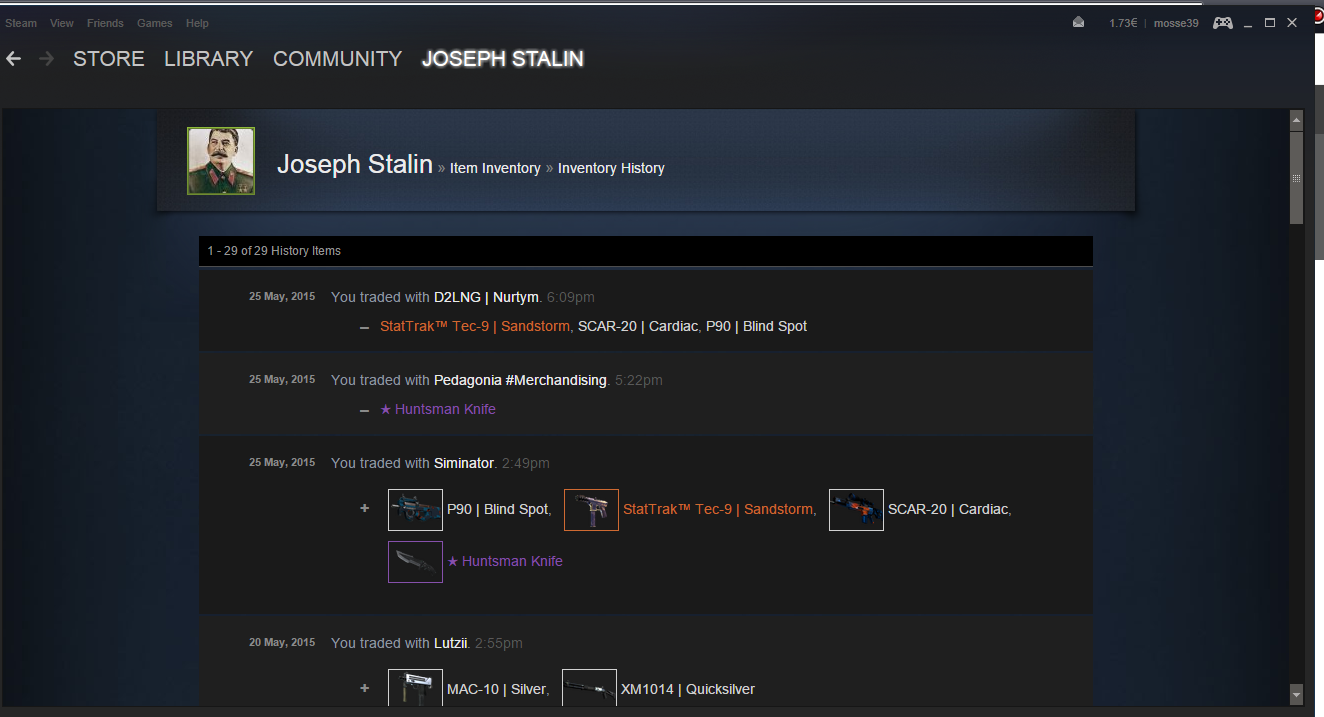Go back with the left arrow
The height and width of the screenshot is (717, 1324).
pyautogui.click(x=13, y=59)
